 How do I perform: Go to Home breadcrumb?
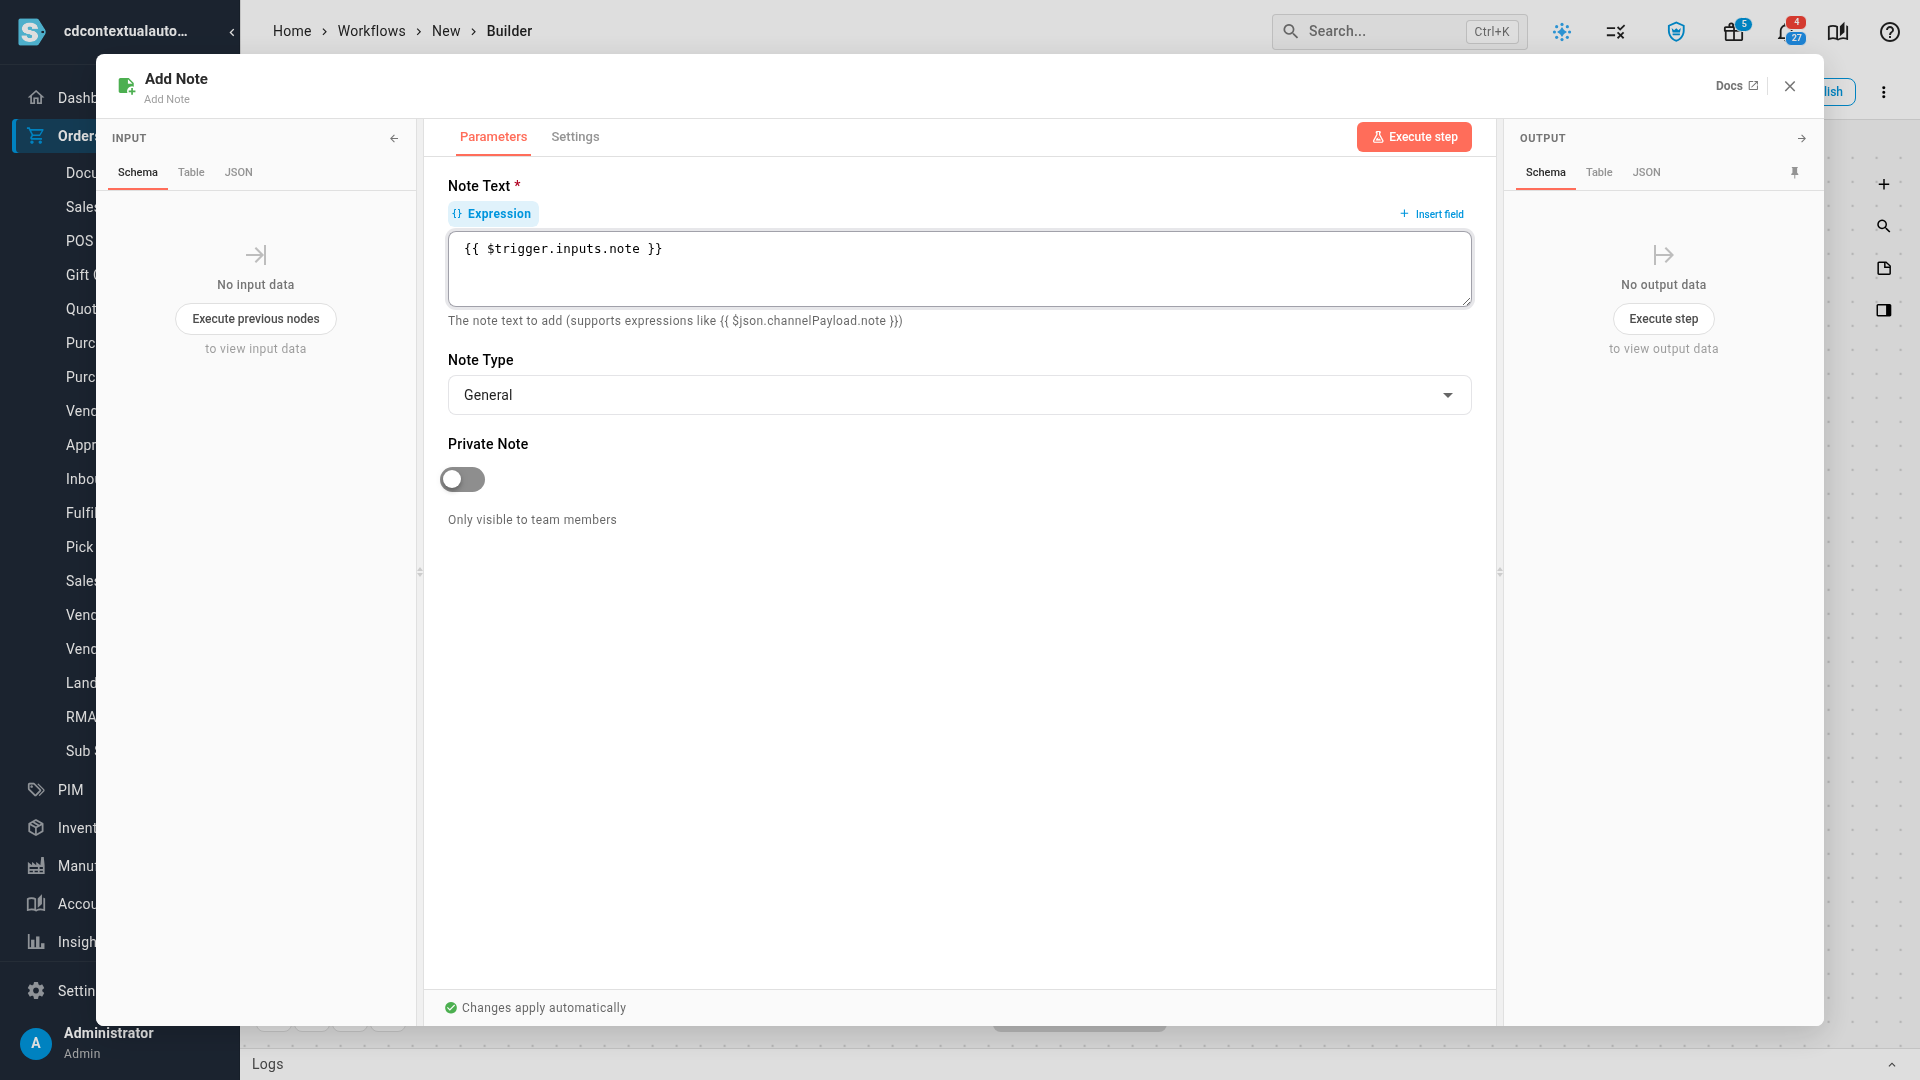click(x=292, y=31)
